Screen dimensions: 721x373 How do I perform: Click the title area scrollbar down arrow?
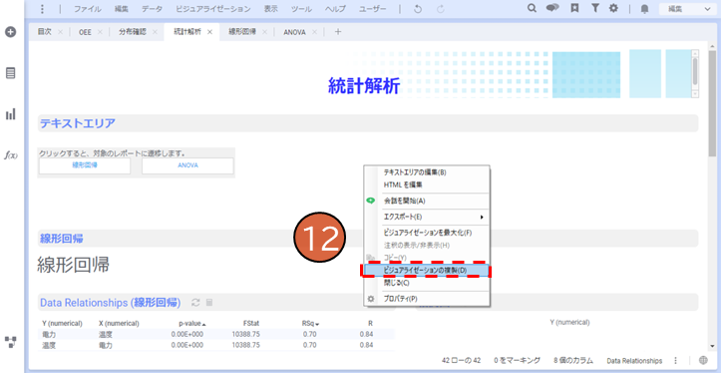(x=695, y=93)
